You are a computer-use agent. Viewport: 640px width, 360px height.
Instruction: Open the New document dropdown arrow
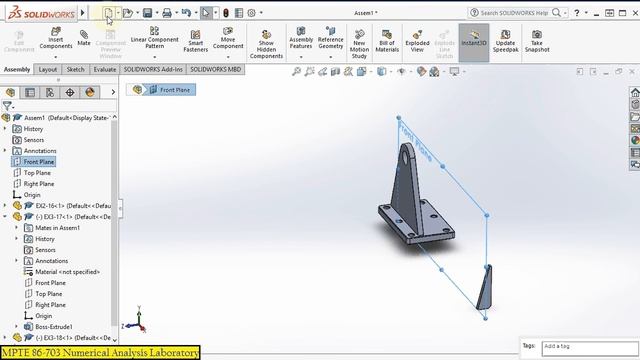(x=118, y=13)
